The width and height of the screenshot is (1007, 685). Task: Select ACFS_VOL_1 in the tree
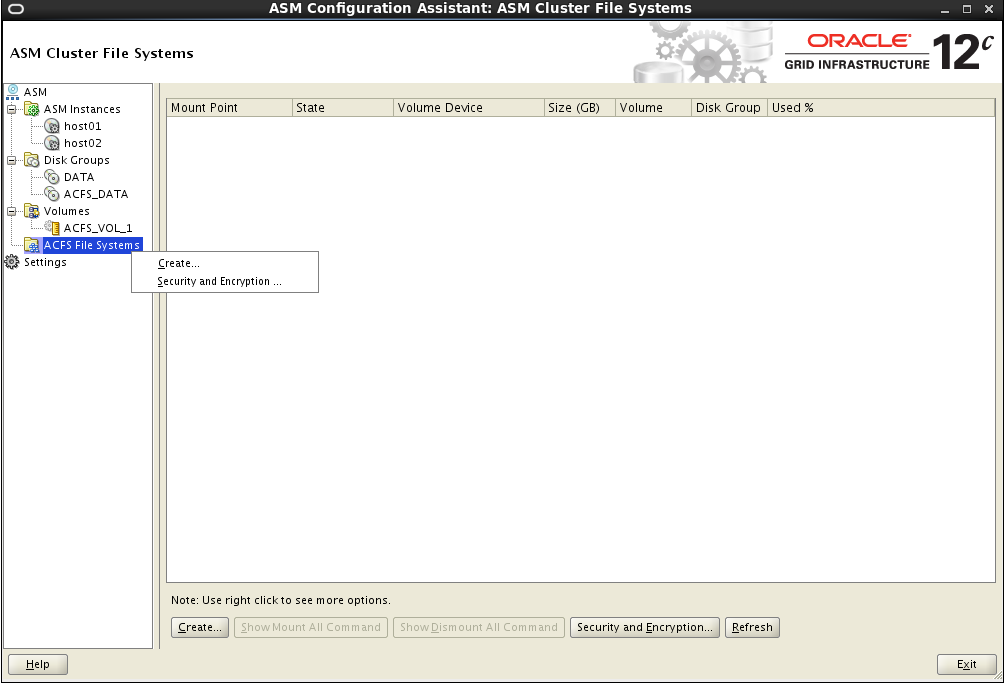click(98, 228)
